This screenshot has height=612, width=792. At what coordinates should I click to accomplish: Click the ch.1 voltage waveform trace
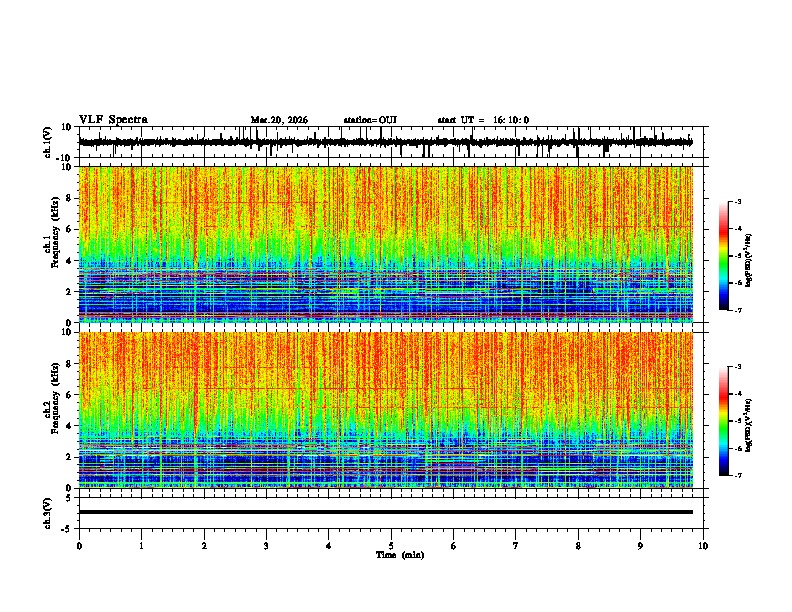click(x=385, y=142)
